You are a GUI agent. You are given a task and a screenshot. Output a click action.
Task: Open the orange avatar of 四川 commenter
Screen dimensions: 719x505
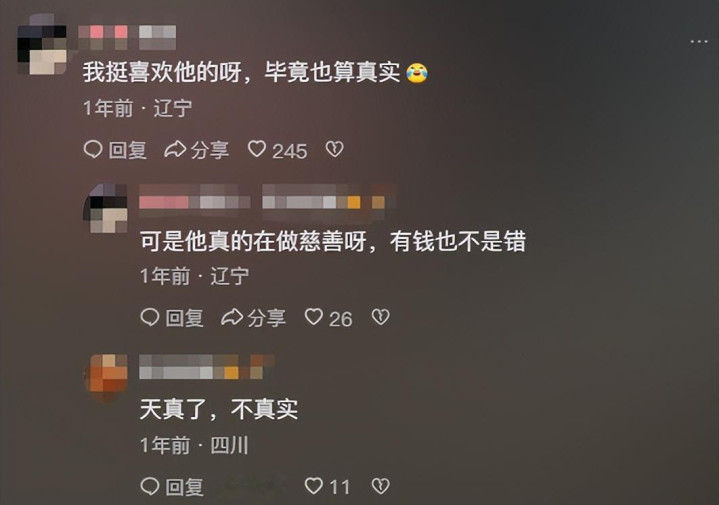click(x=105, y=376)
